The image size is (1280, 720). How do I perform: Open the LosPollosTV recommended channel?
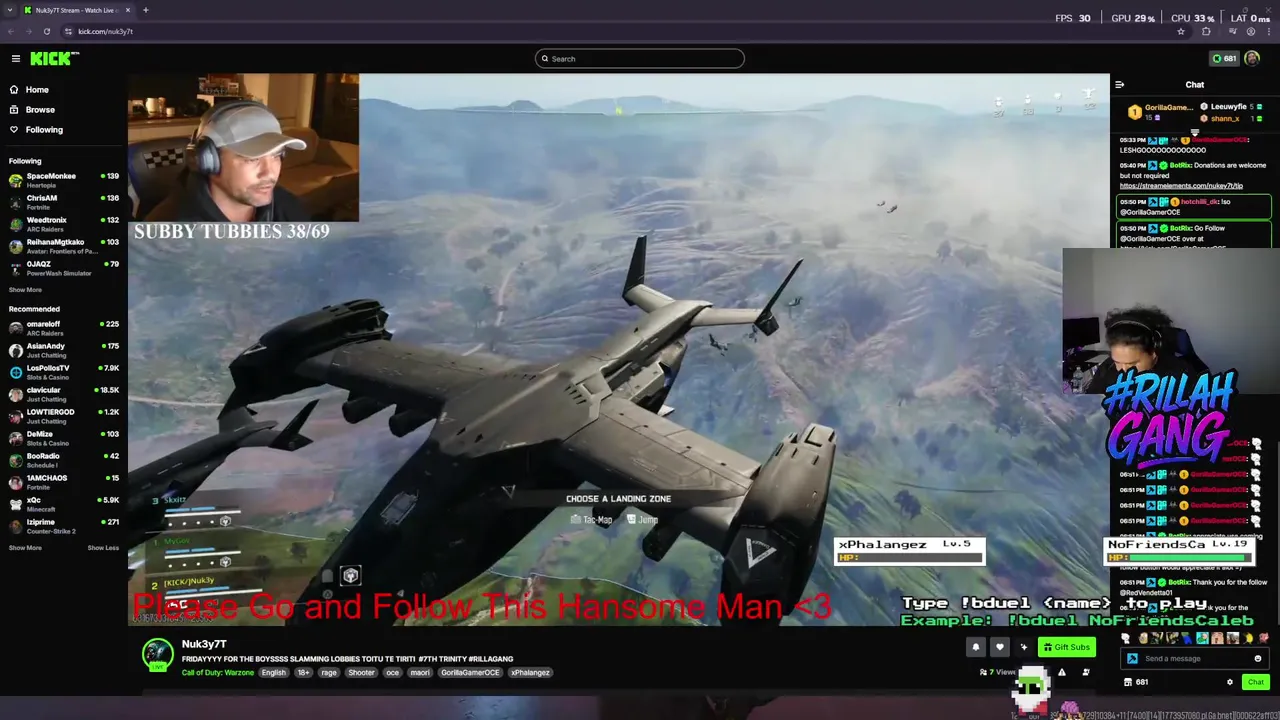click(63, 372)
